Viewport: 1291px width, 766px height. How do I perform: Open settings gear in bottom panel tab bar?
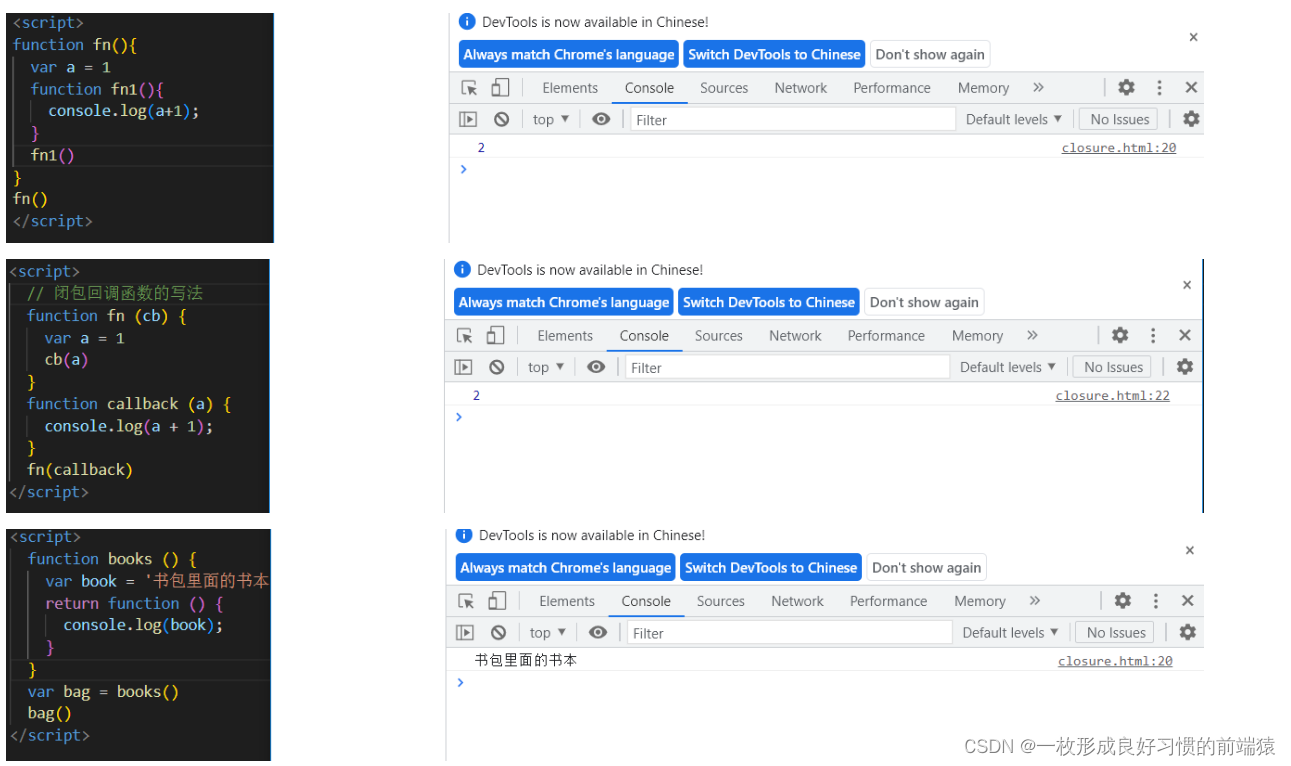[x=1123, y=601]
